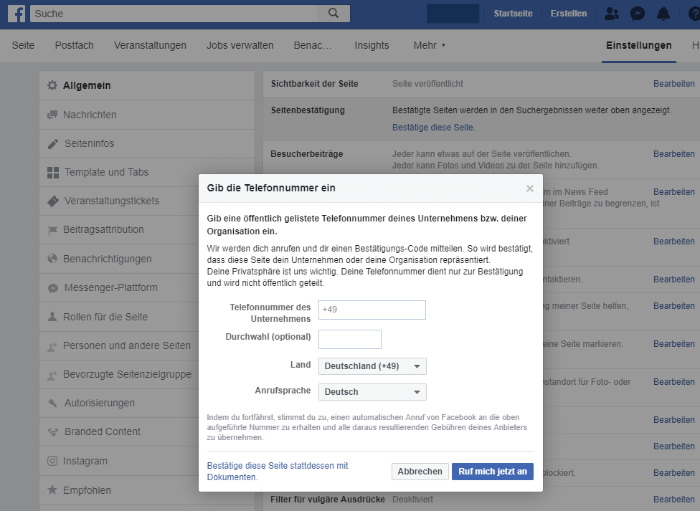Image resolution: width=700 pixels, height=511 pixels.
Task: Click the Template und Tabs grid icon
Action: 53,172
